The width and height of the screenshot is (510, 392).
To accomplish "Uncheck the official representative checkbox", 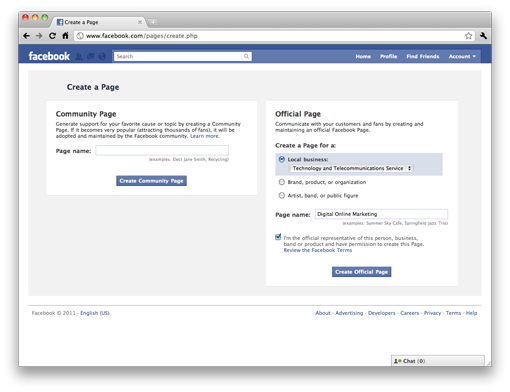I will (x=278, y=237).
